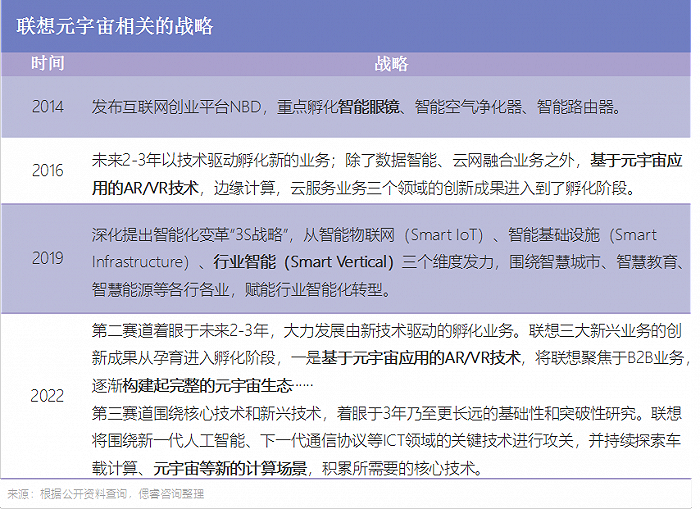Click the source note 来源：根据公开资料查询
Image resolution: width=700 pixels, height=509 pixels.
(x=106, y=494)
